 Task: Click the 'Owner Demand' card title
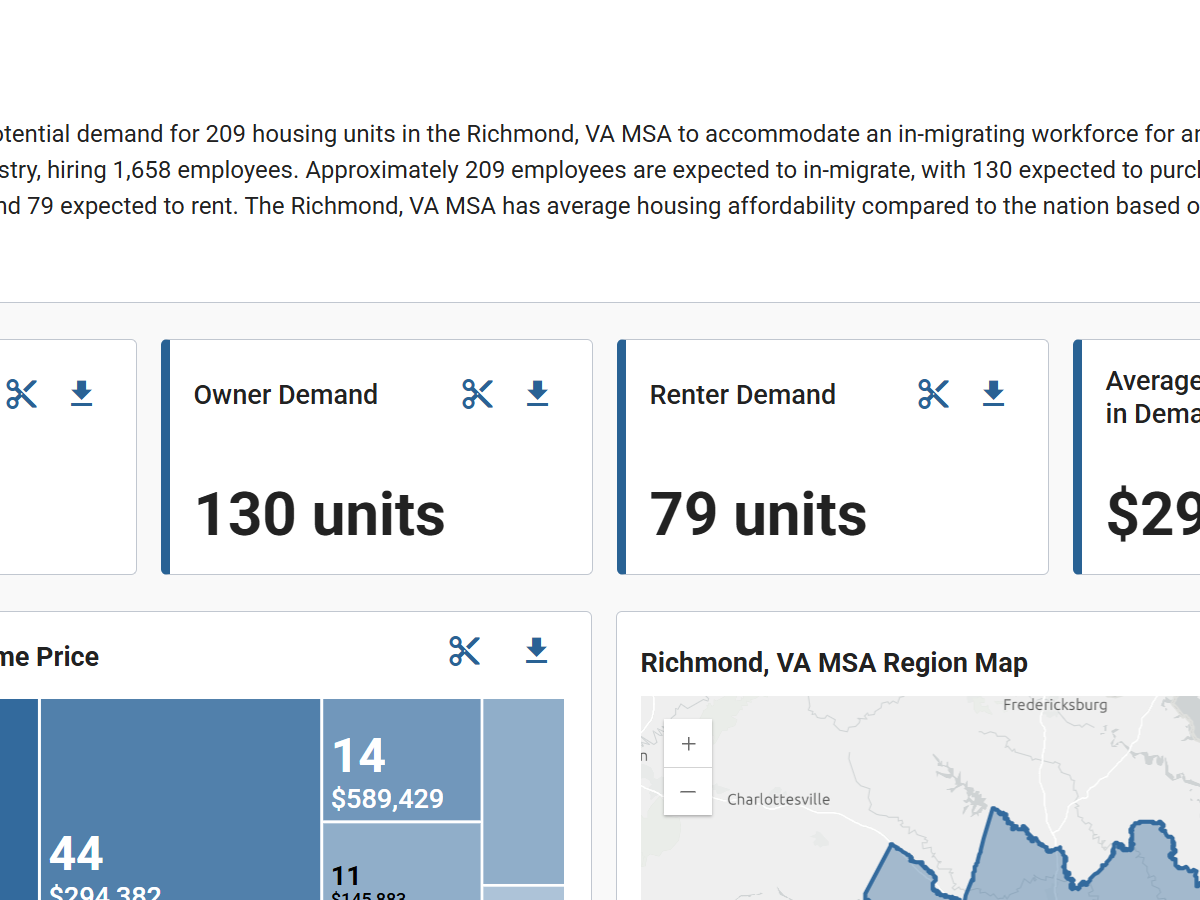click(286, 395)
